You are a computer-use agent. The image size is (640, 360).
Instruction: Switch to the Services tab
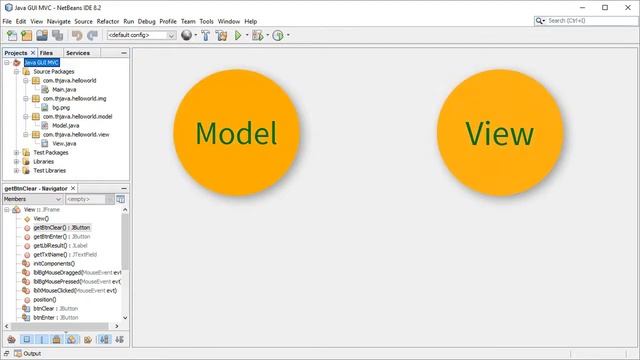coord(78,53)
